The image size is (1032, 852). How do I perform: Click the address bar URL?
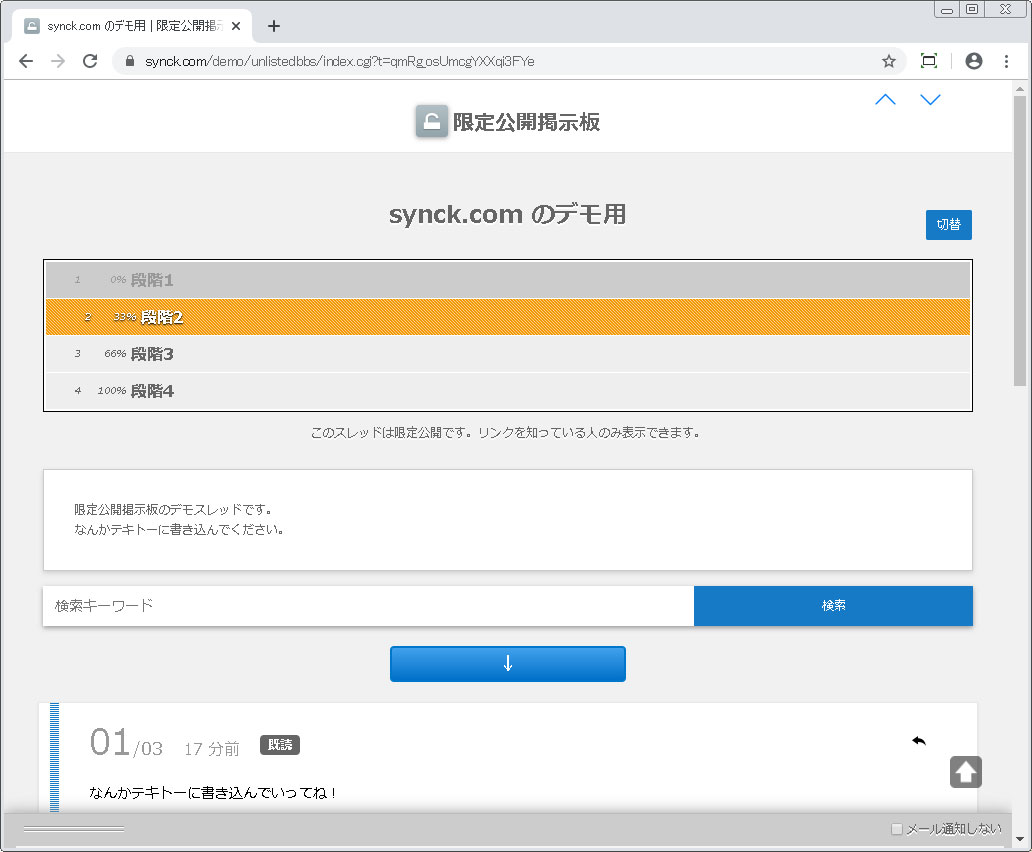pyautogui.click(x=340, y=61)
